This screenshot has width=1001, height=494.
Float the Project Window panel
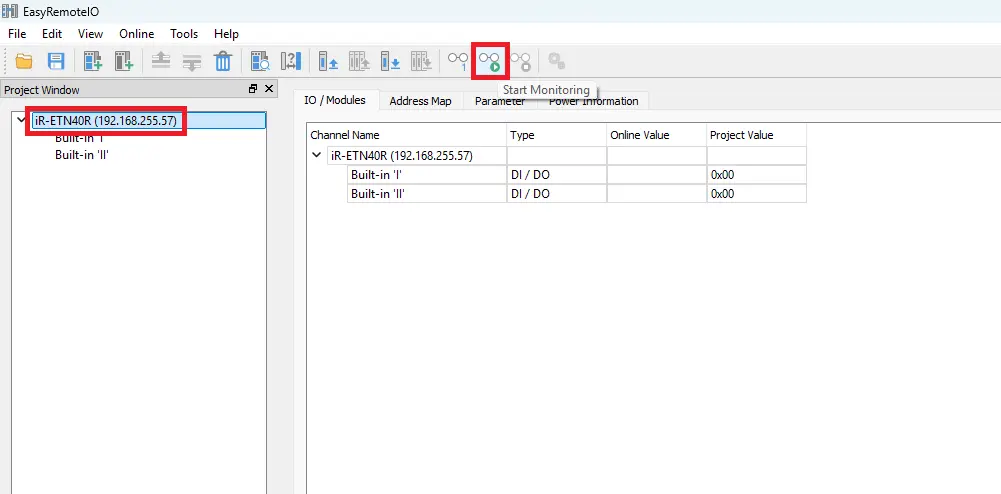pos(253,90)
